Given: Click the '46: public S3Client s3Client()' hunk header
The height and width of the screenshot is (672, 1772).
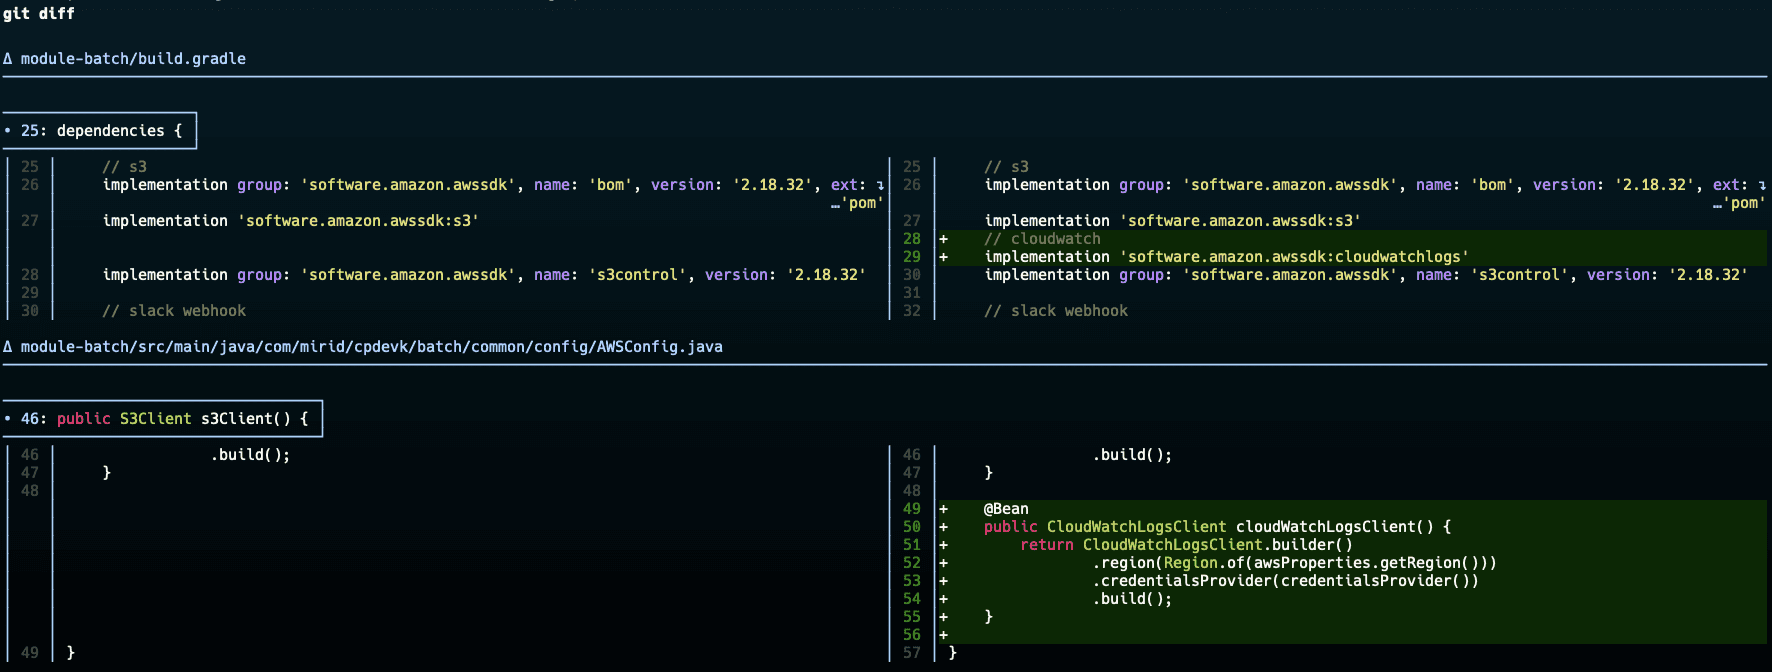Looking at the screenshot, I should pyautogui.click(x=164, y=419).
